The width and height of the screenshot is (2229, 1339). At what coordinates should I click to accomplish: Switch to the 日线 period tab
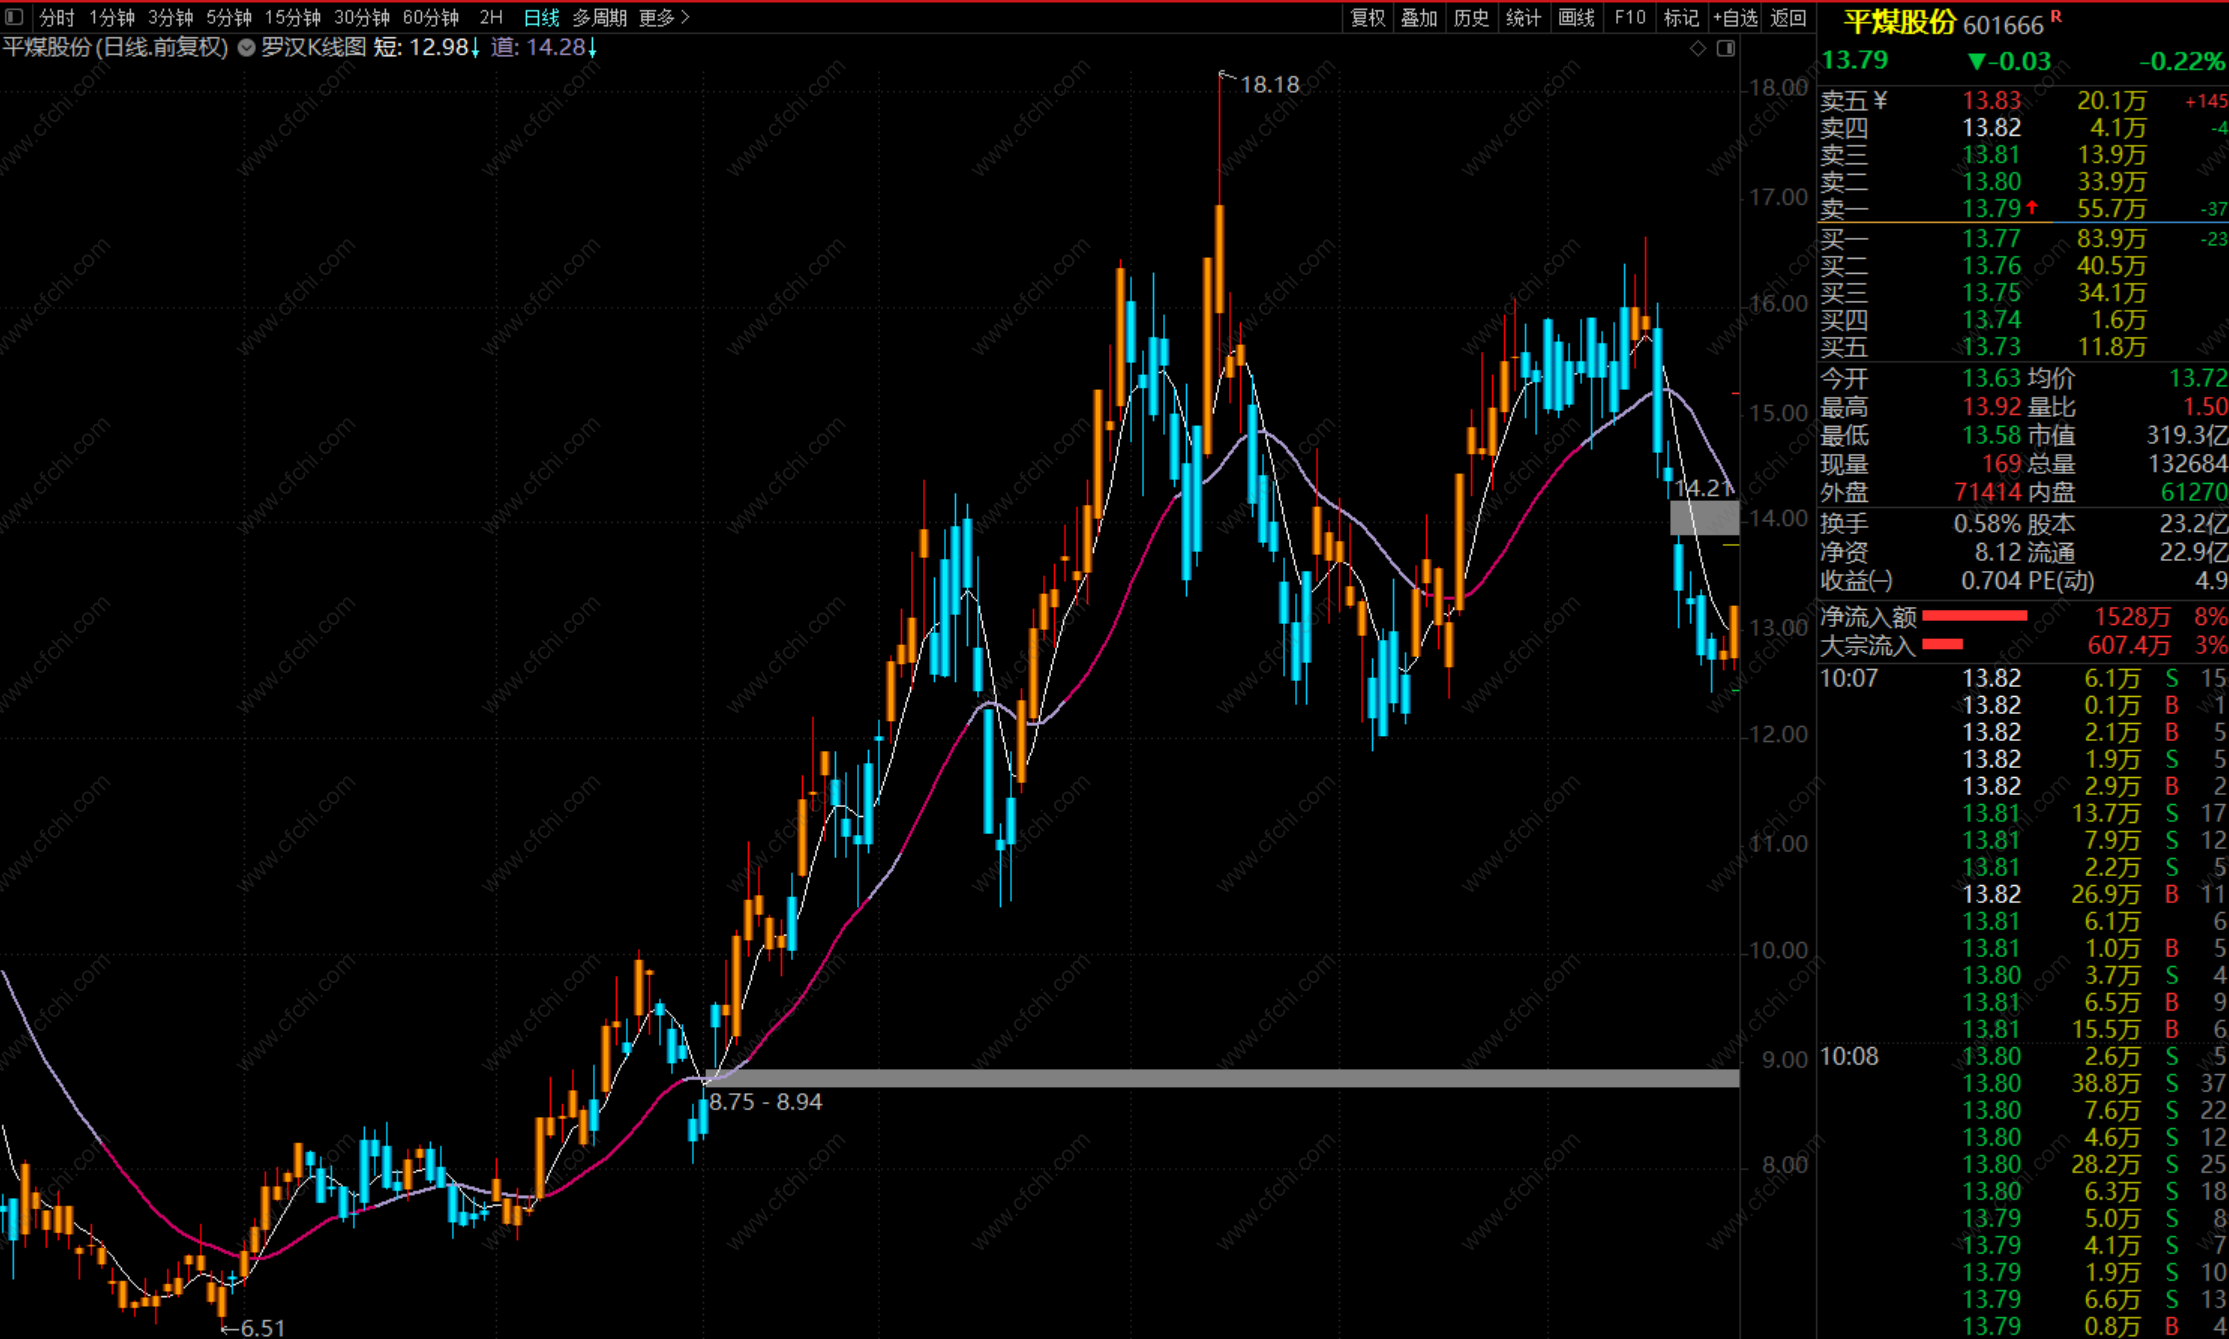point(541,17)
